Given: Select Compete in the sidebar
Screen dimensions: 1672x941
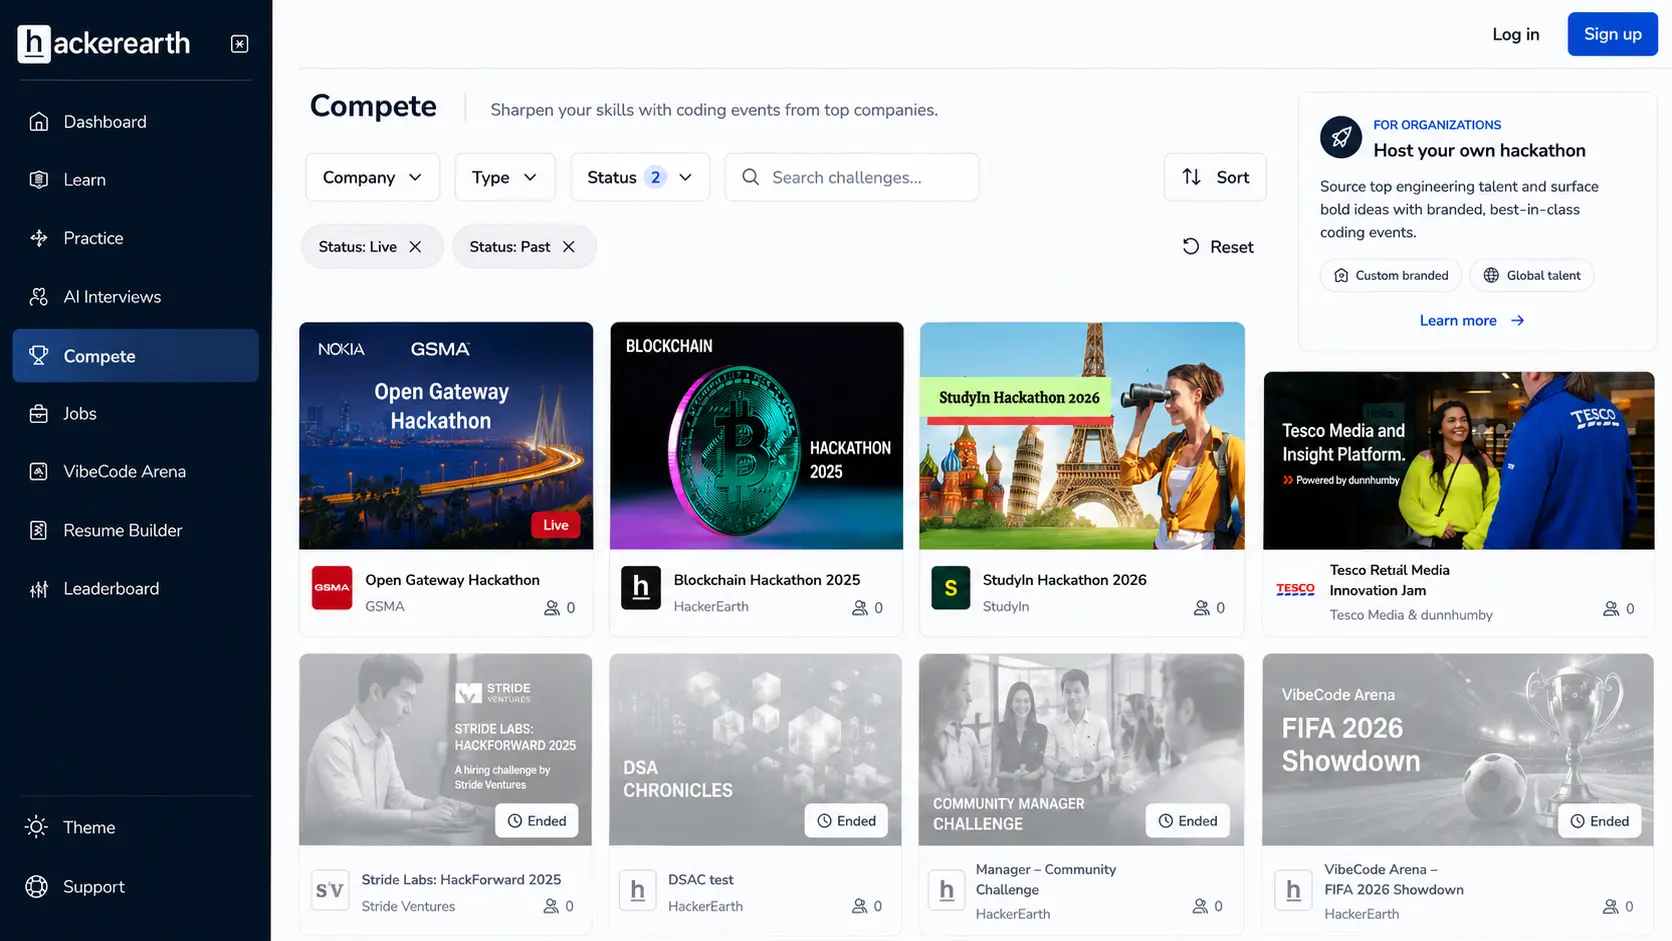Looking at the screenshot, I should 135,356.
